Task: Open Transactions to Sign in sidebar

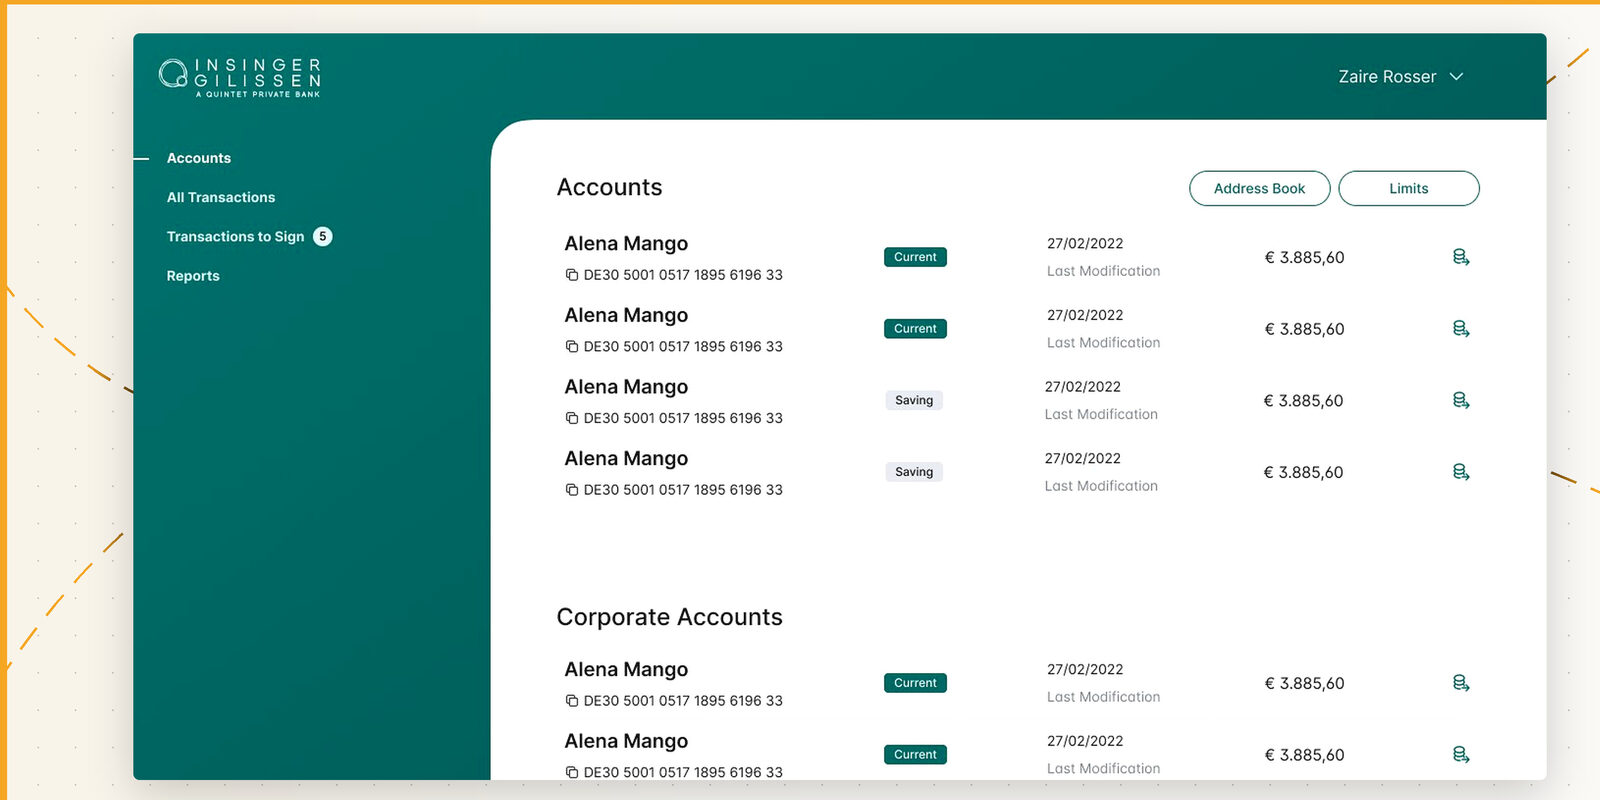Action: (x=235, y=237)
